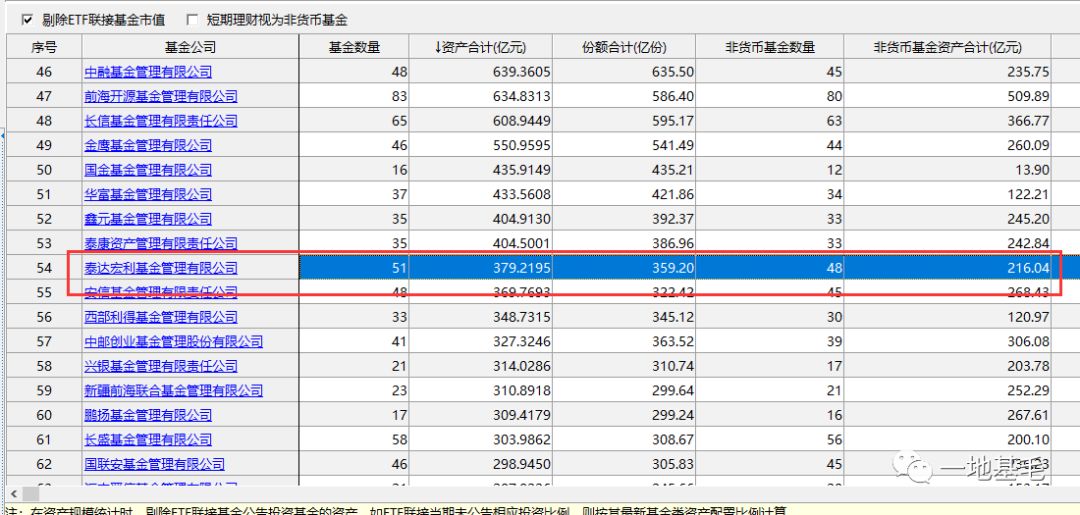The height and width of the screenshot is (515, 1080).
Task: Click share total cell 305.83
Action: (x=624, y=464)
